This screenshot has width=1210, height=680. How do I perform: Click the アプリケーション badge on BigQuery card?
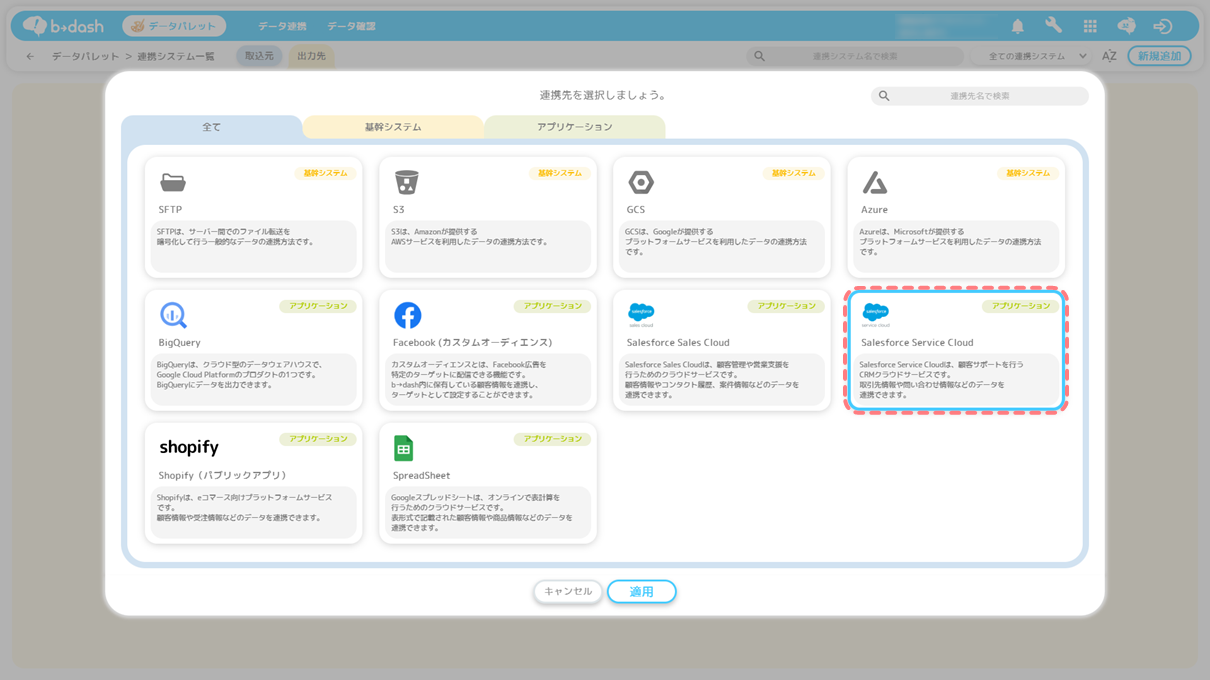[318, 306]
